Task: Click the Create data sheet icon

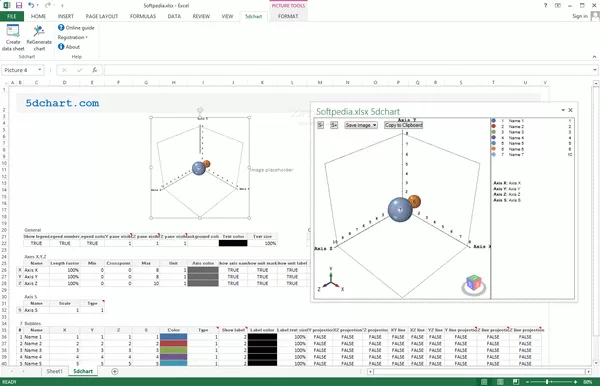Action: 13,31
